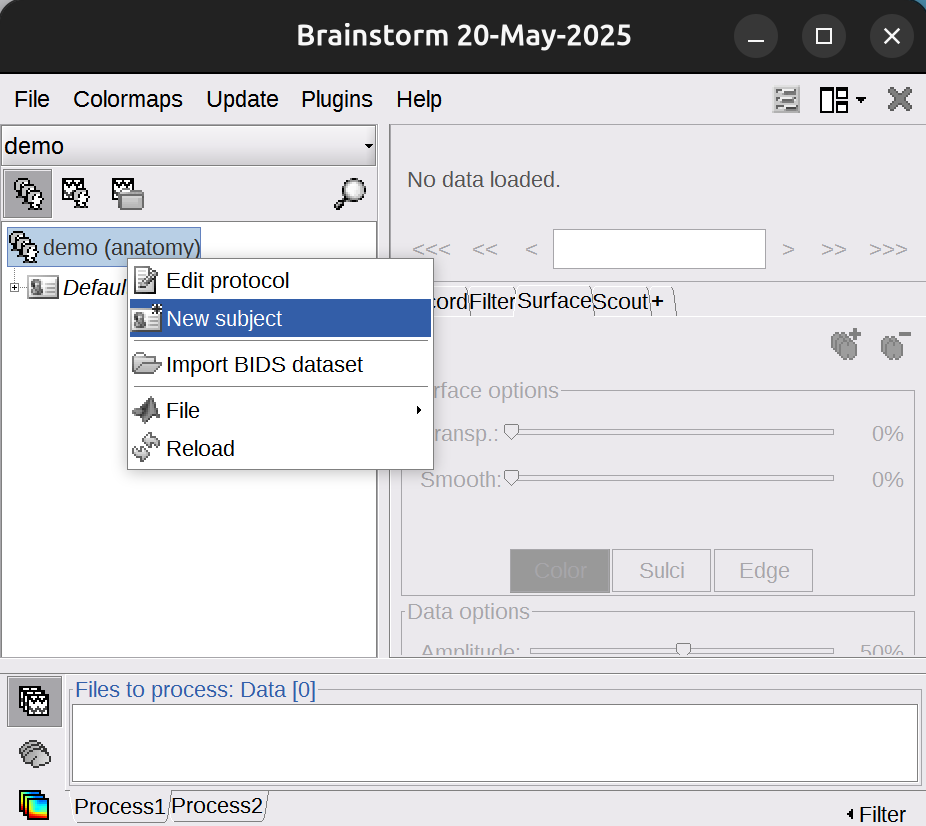Click the demo protocol tree node icon
This screenshot has width=926, height=826.
coord(24,247)
